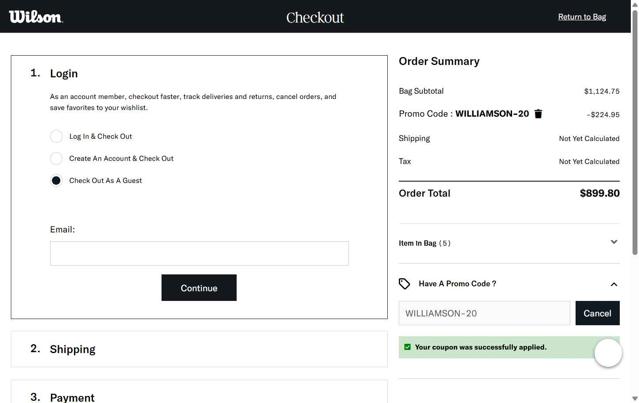Collapse the Have A Promo Code section

(x=614, y=284)
